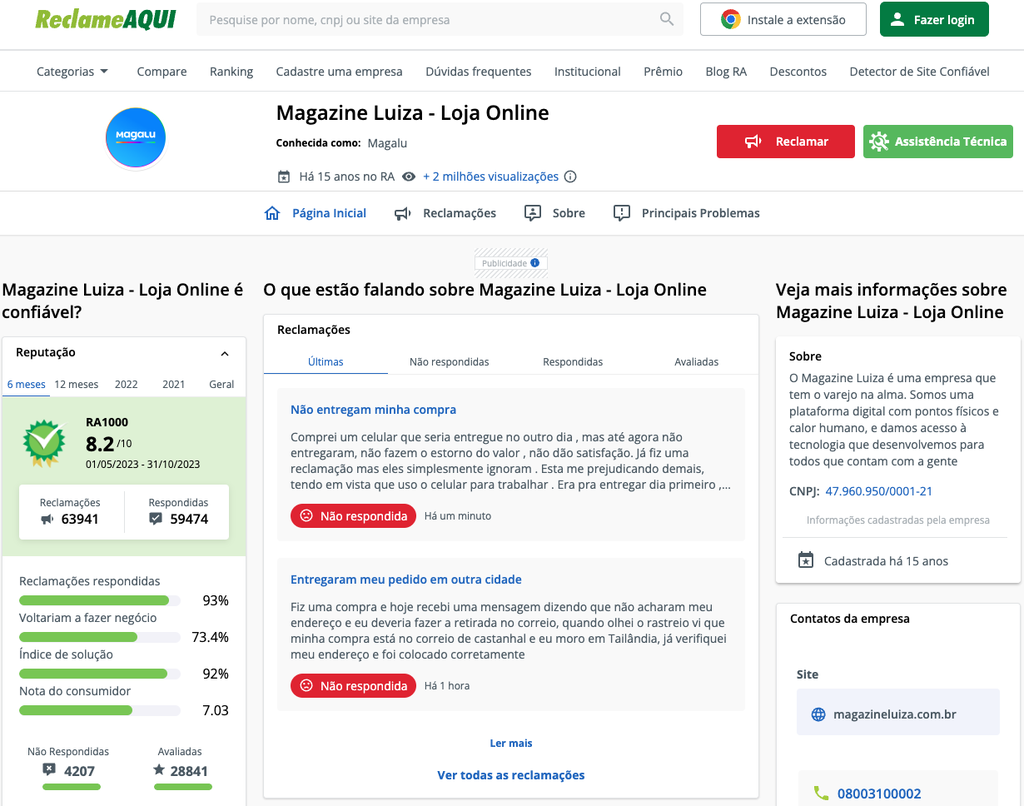
Task: Click the user icon on Fazer login
Action: pos(898,20)
